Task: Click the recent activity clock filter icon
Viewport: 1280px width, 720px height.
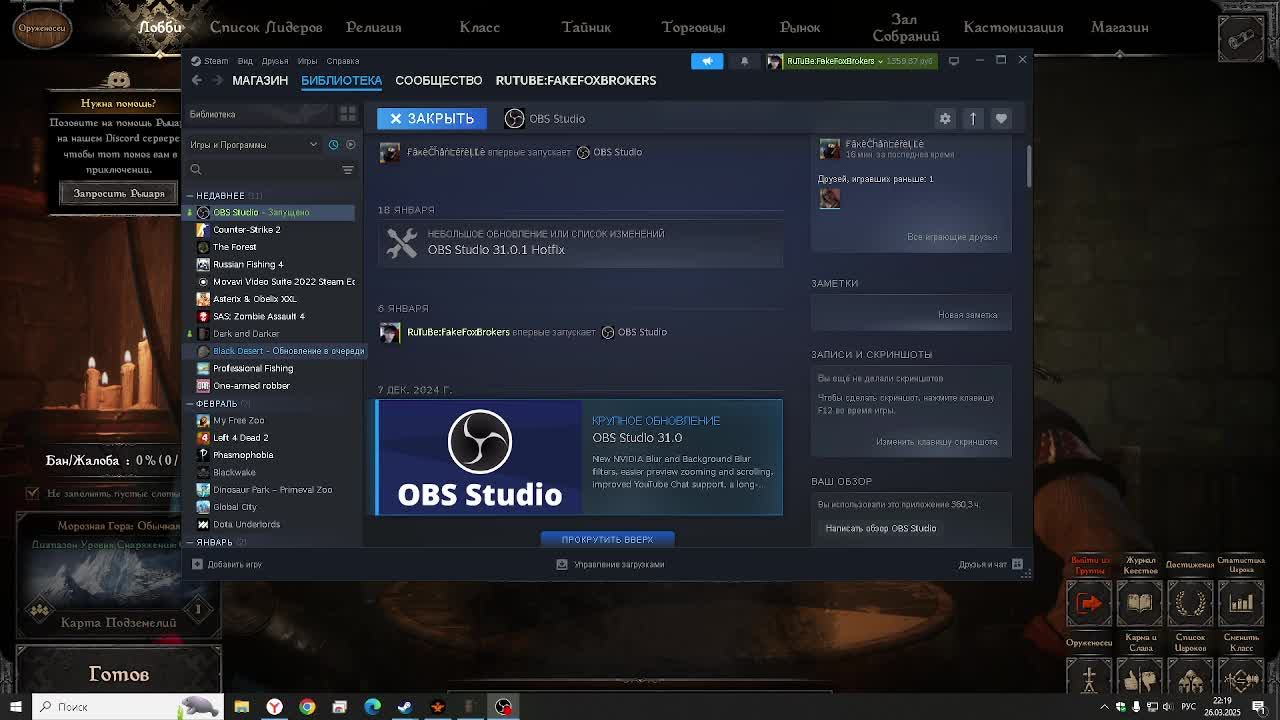Action: point(333,144)
